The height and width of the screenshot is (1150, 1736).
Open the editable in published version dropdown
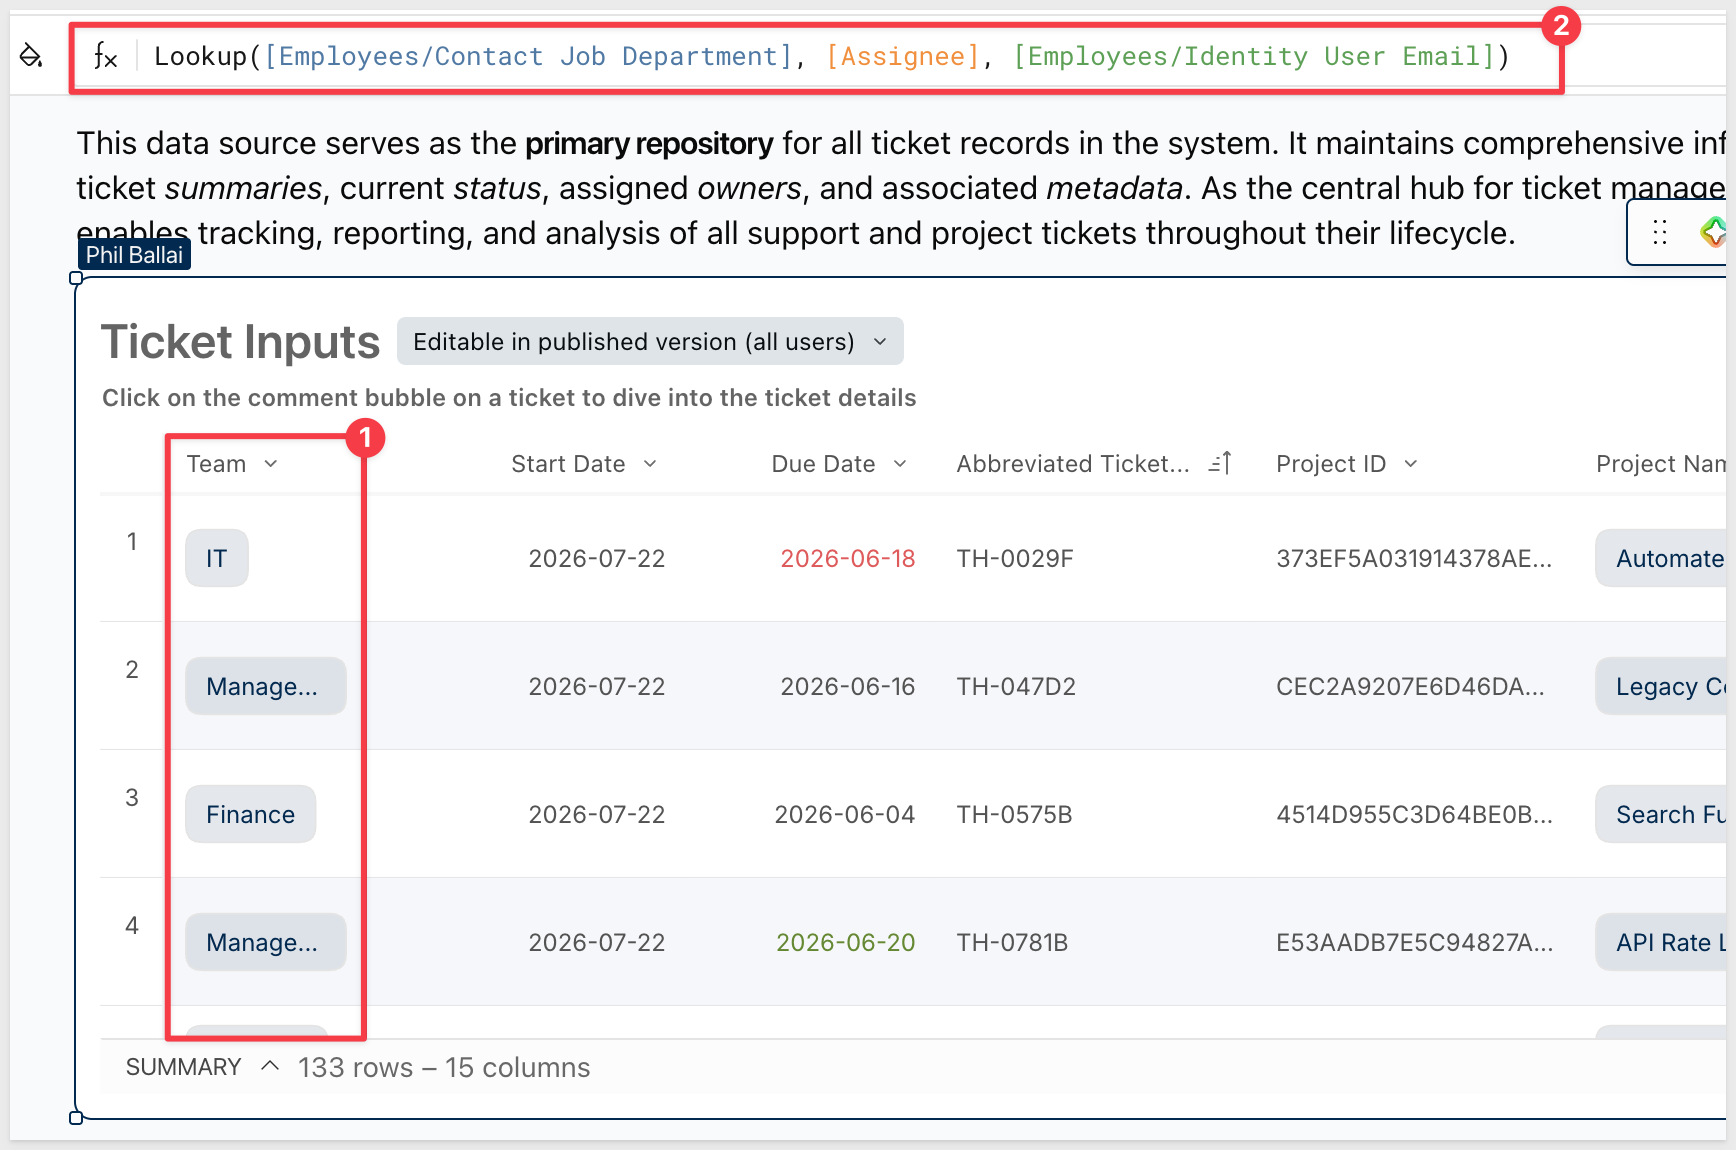(650, 342)
